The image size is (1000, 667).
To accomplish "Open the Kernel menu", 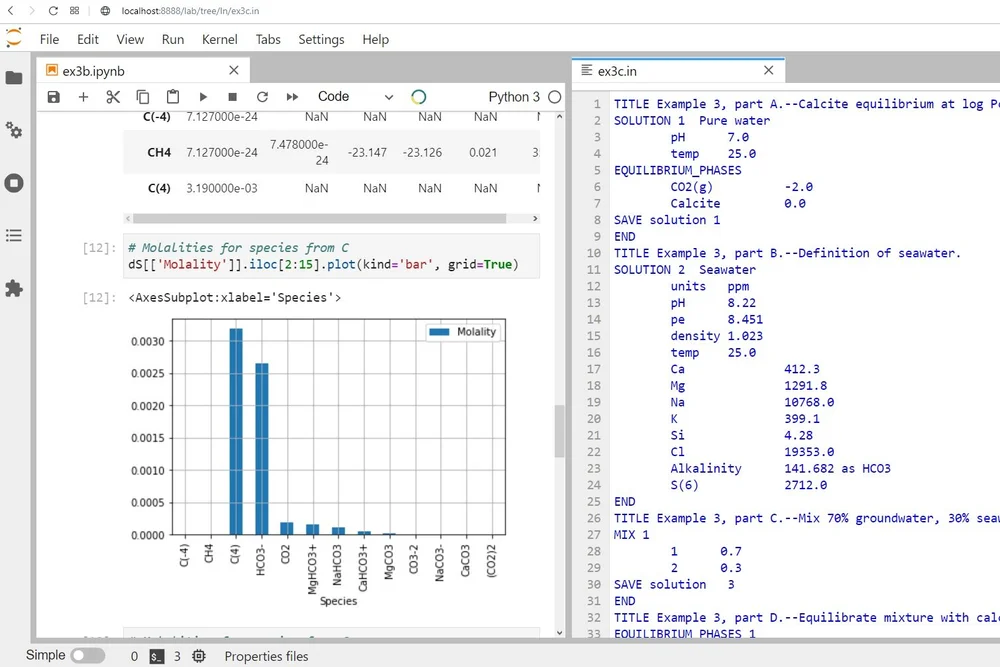I will point(219,39).
